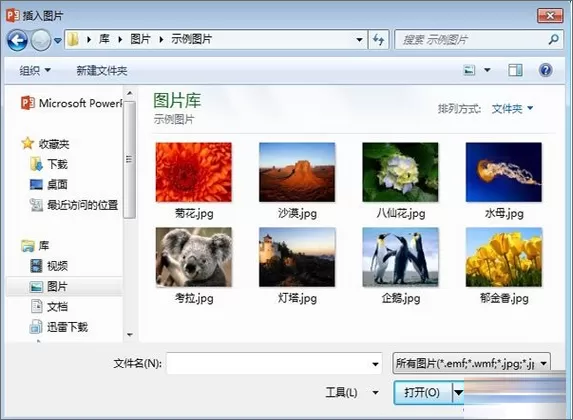The height and width of the screenshot is (420, 573).
Task: Click the 库 libraries node
Action: (x=35, y=246)
